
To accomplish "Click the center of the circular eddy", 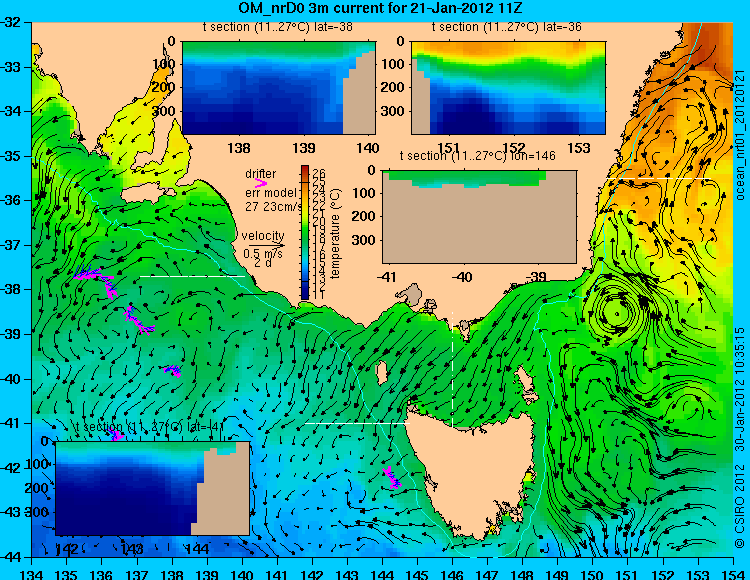I will [617, 314].
